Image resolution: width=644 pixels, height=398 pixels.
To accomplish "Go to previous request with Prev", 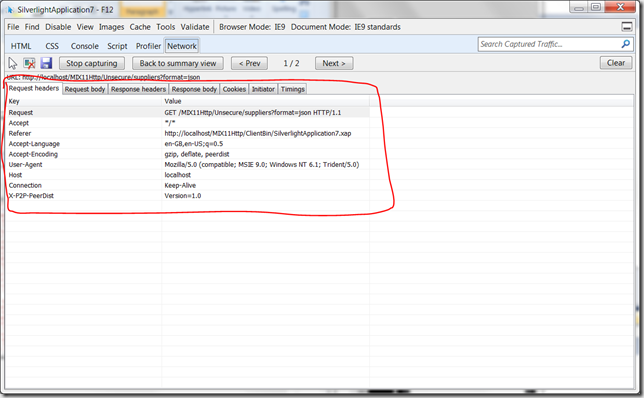I will coord(250,63).
